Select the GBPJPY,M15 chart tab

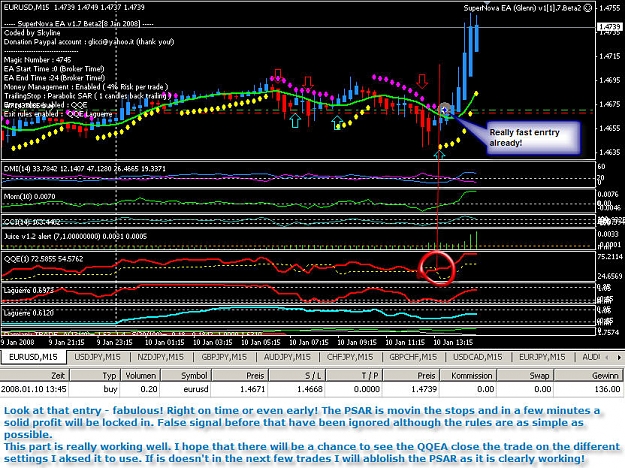point(224,357)
